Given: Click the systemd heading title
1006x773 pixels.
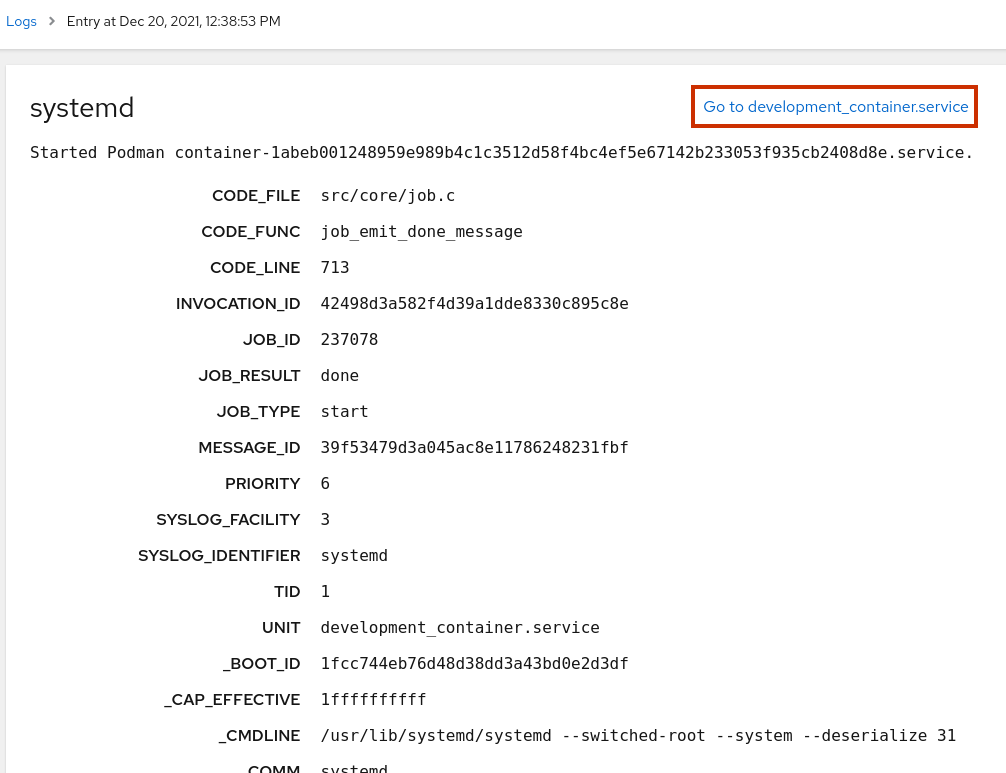Looking at the screenshot, I should [82, 108].
